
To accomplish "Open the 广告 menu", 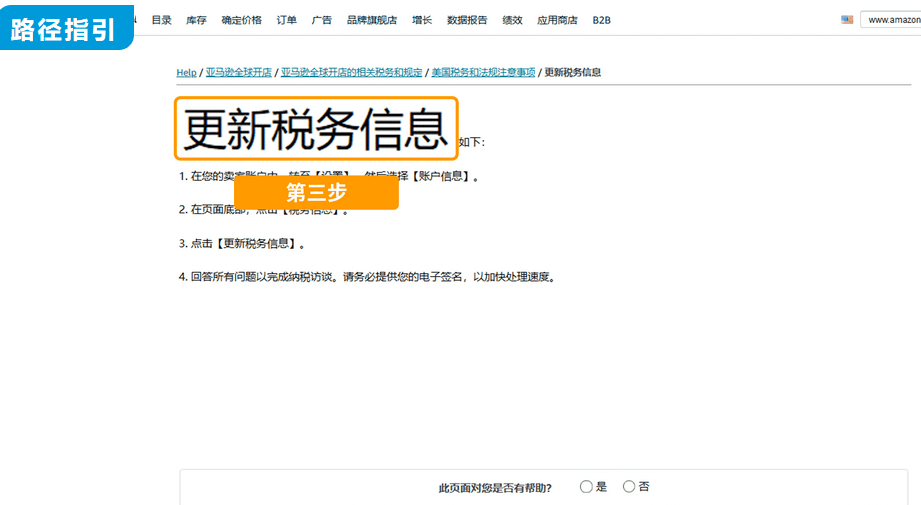I will click(321, 20).
